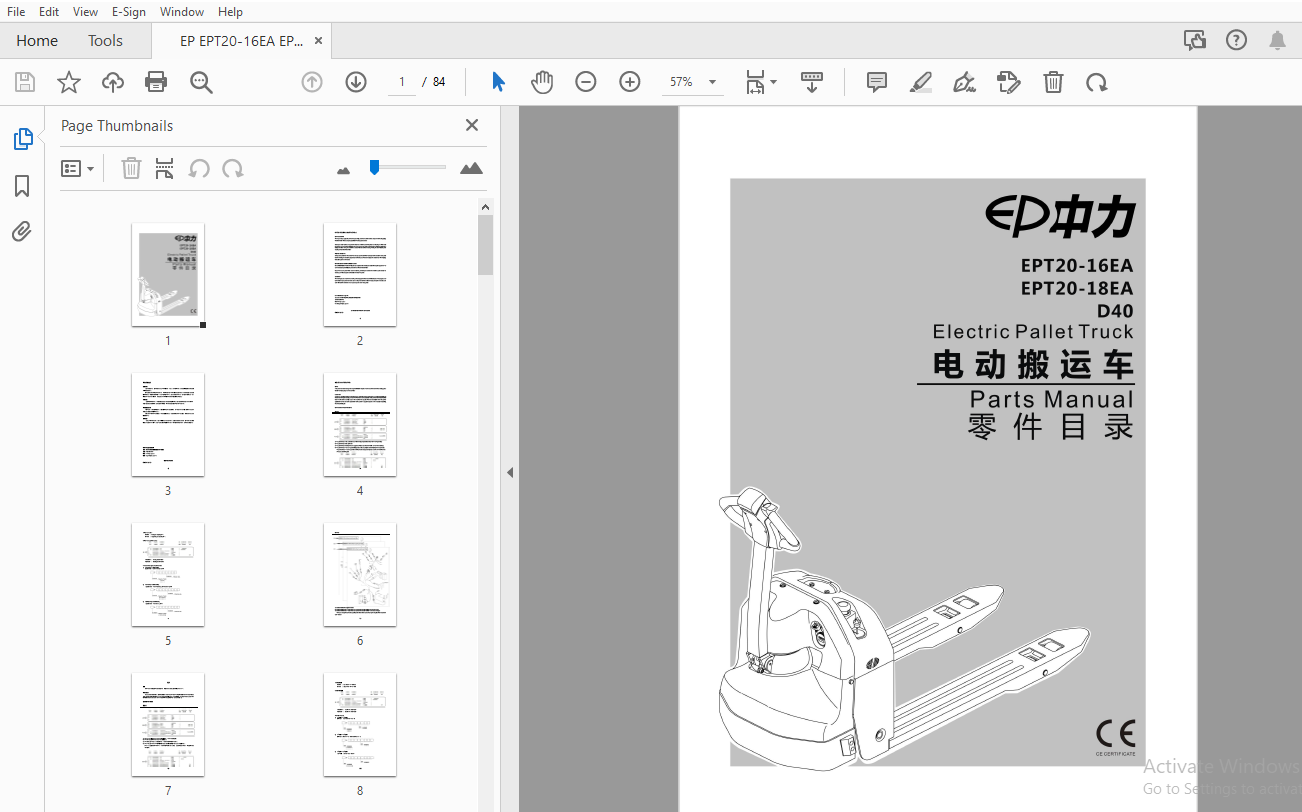The image size is (1302, 812).
Task: Enlarge thumbnails large mountain icon
Action: click(x=471, y=168)
